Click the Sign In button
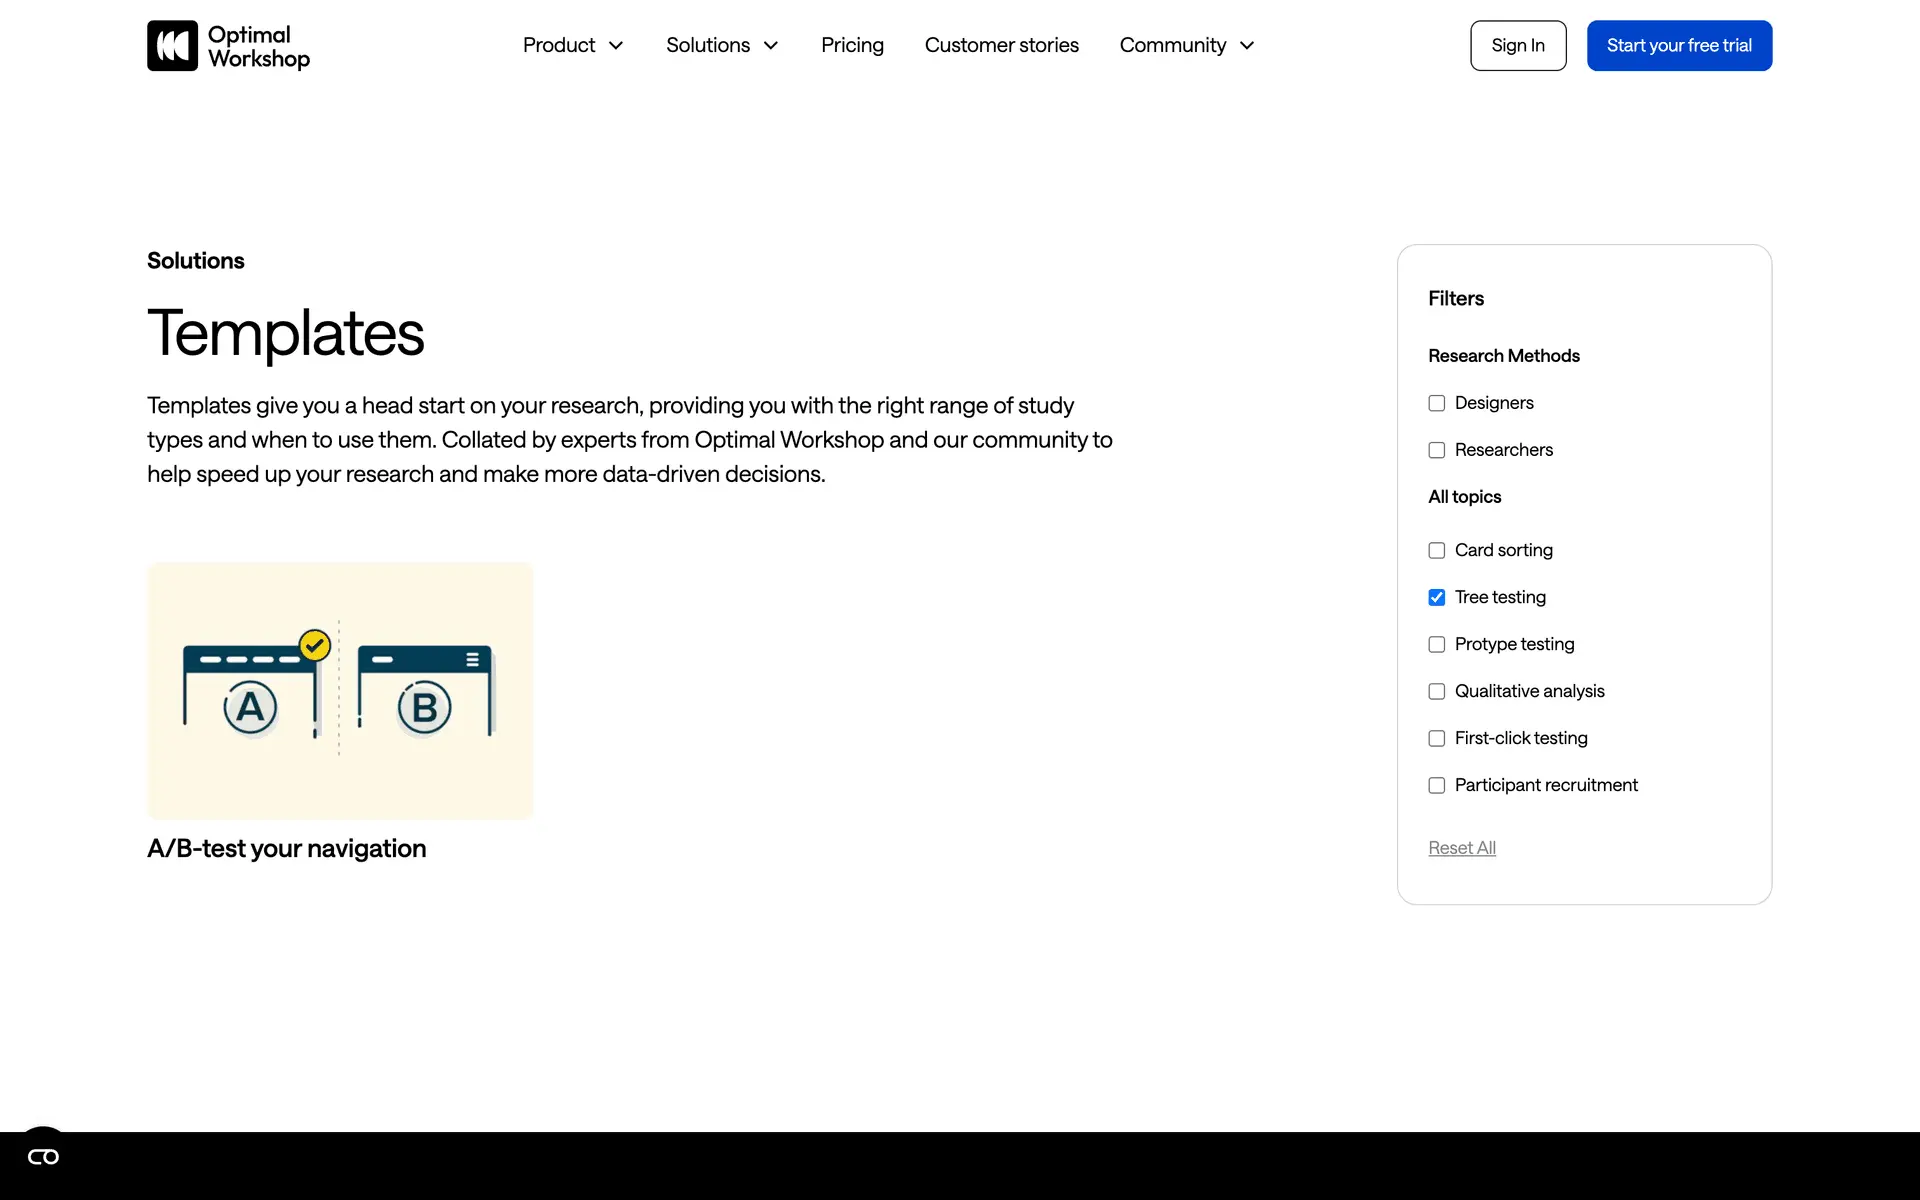This screenshot has height=1200, width=1920. pyautogui.click(x=1517, y=46)
